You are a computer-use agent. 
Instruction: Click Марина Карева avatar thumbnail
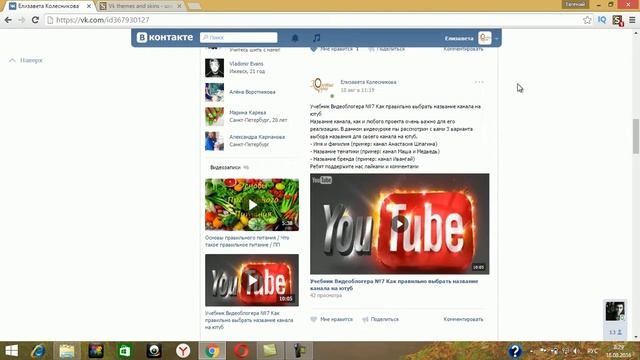tap(214, 117)
